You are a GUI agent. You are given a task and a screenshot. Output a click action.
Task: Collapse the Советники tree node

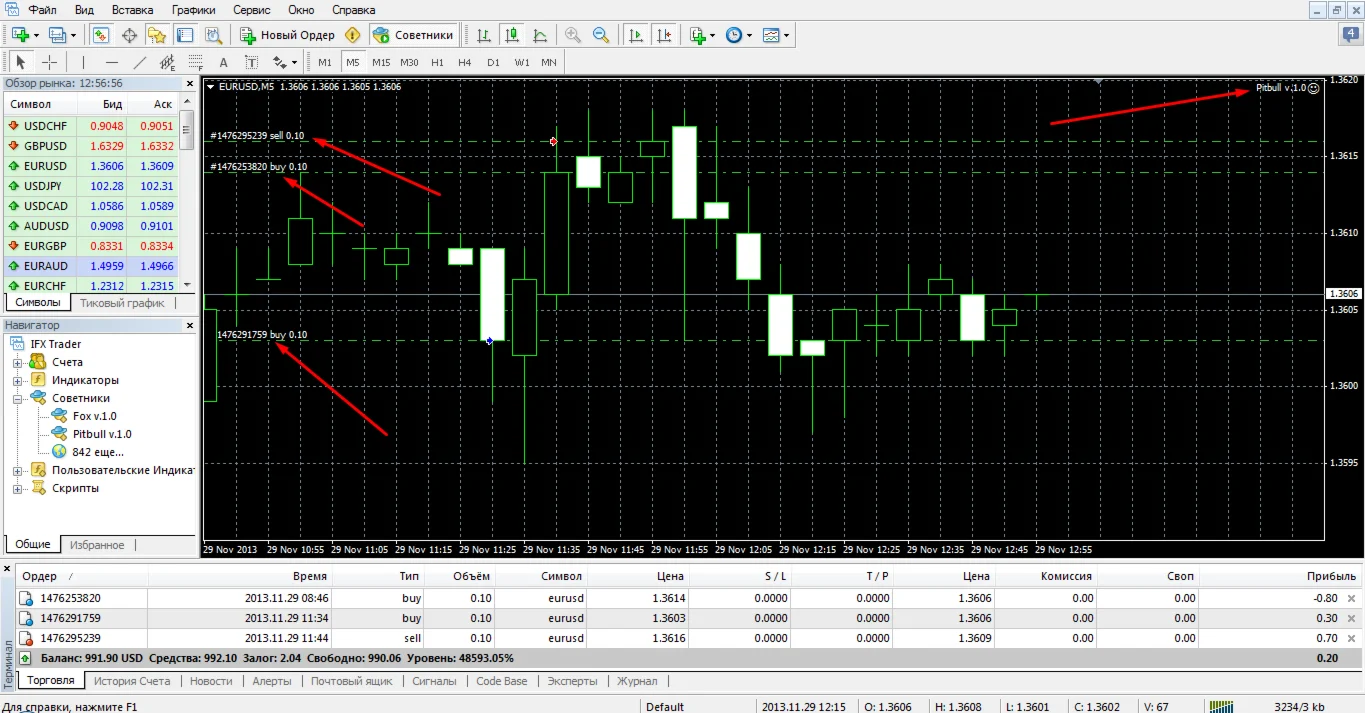pos(17,398)
